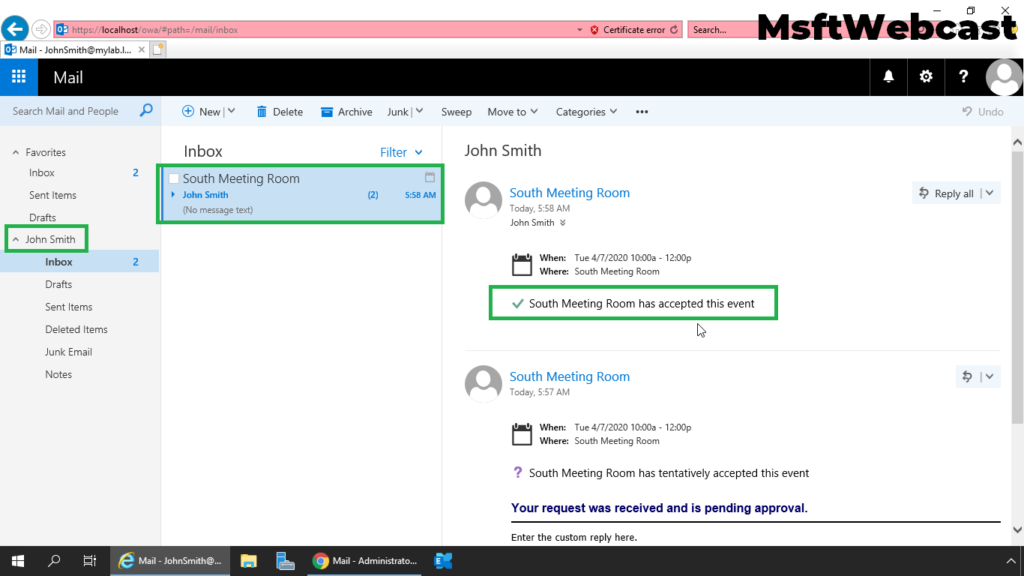The image size is (1024, 576).
Task: Click the search magnifier icon
Action: click(146, 110)
